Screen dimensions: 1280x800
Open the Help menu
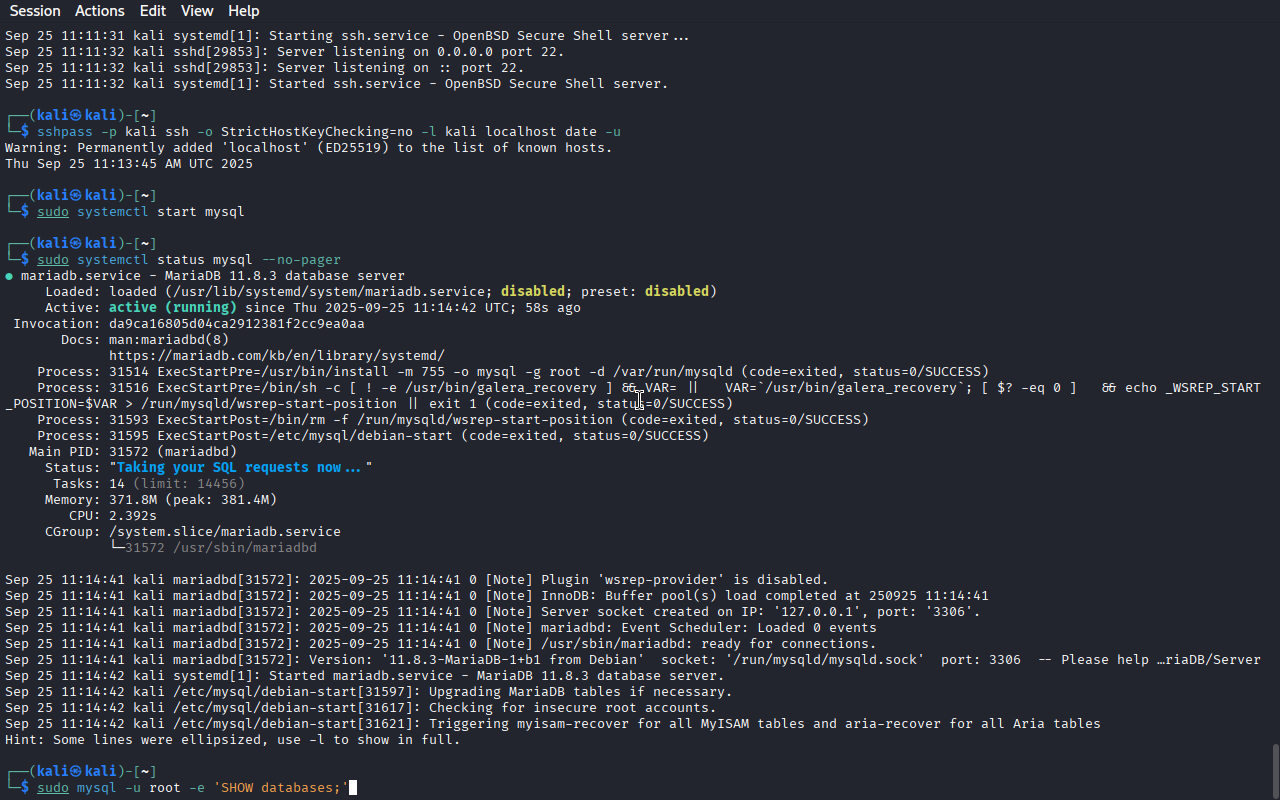pos(243,11)
